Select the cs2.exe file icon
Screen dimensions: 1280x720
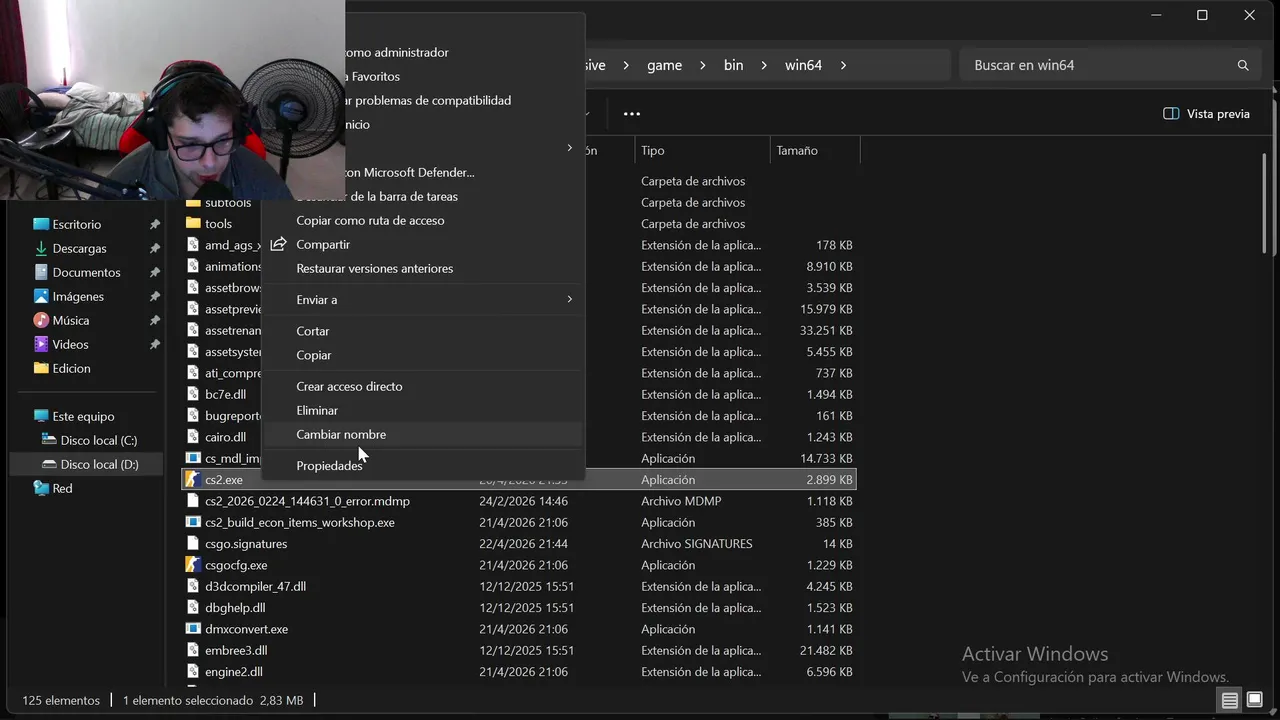193,480
